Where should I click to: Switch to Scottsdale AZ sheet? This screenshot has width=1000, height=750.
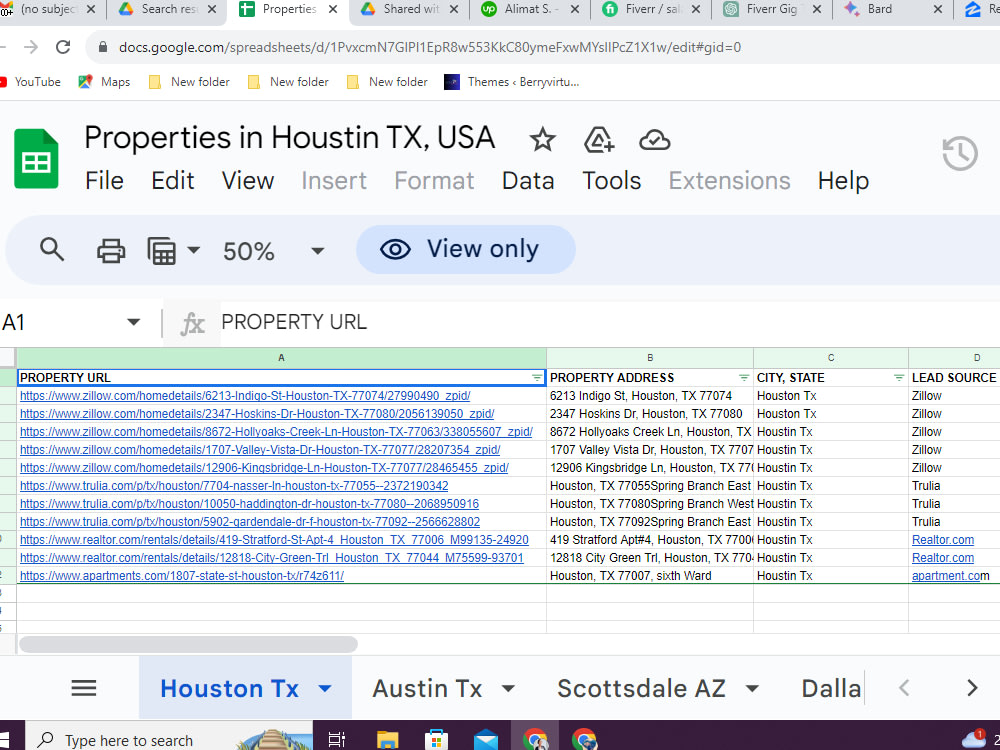pyautogui.click(x=641, y=688)
